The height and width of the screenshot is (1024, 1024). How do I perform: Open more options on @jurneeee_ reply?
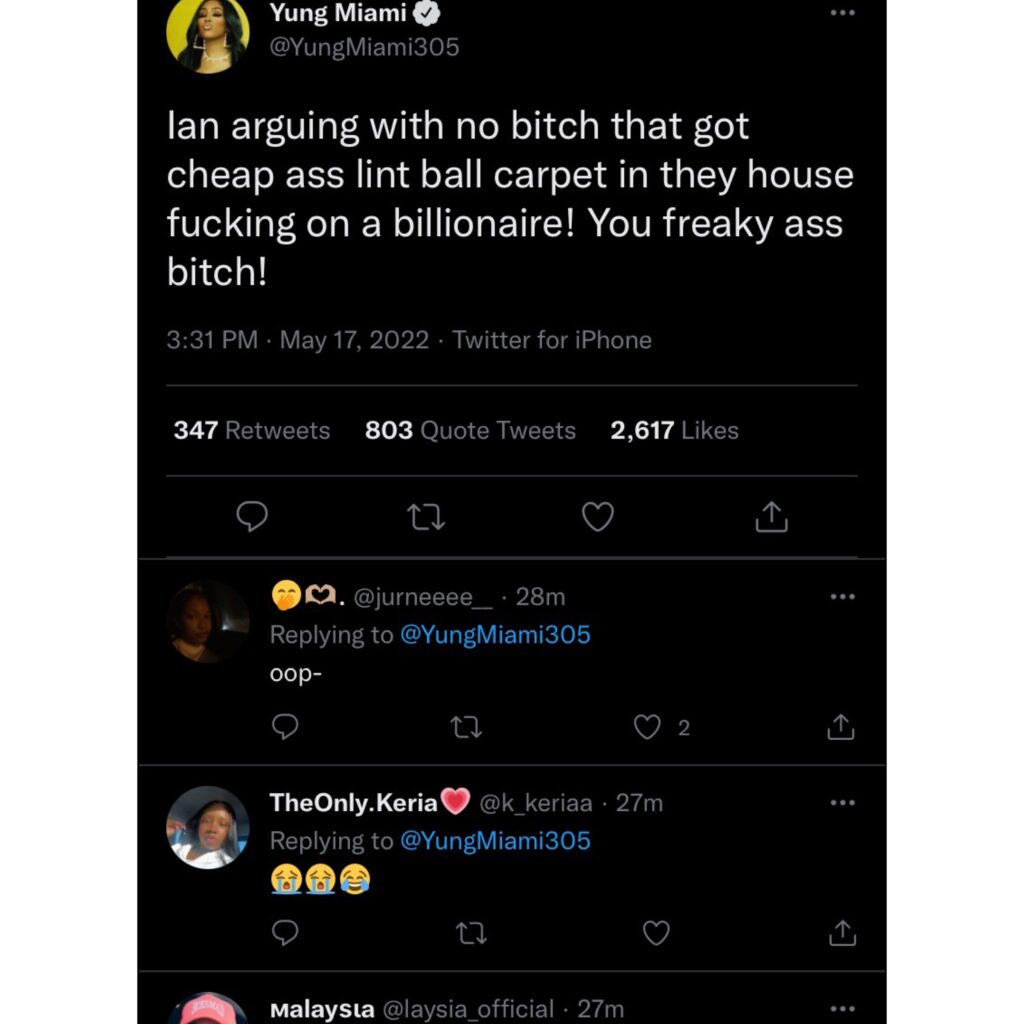pyautogui.click(x=842, y=596)
